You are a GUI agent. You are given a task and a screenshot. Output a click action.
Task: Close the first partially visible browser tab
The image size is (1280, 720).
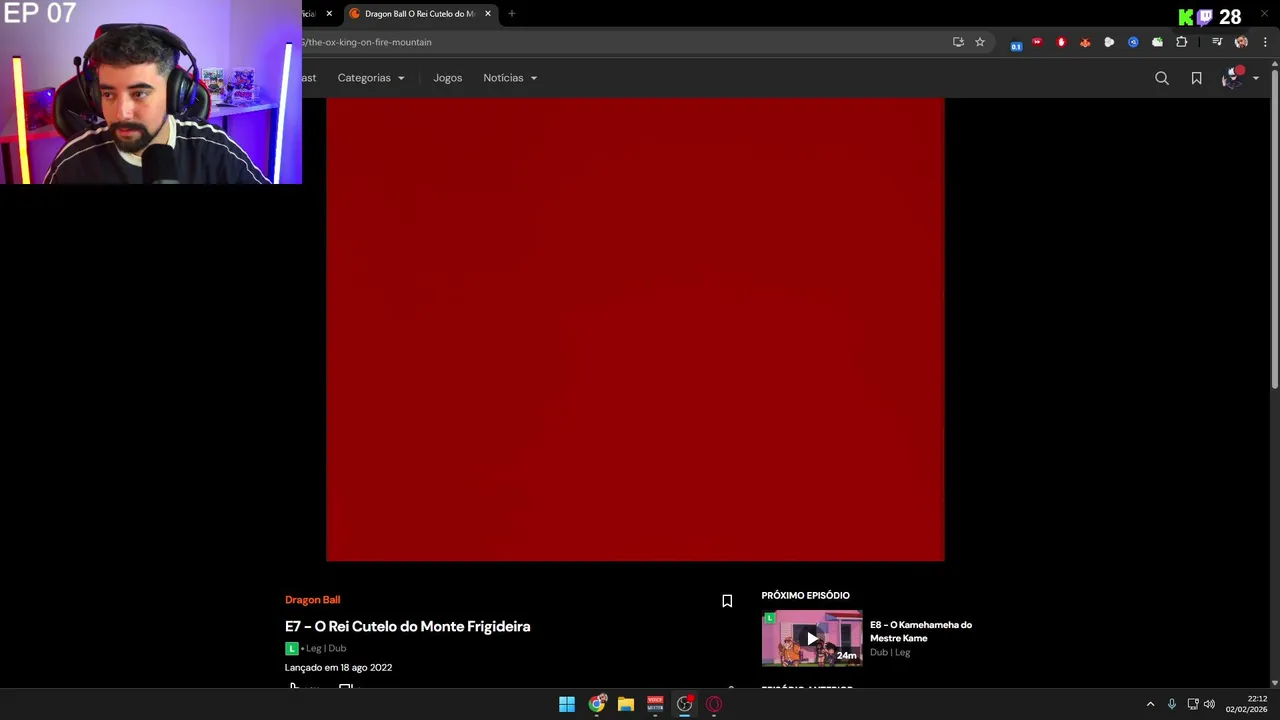(x=329, y=14)
